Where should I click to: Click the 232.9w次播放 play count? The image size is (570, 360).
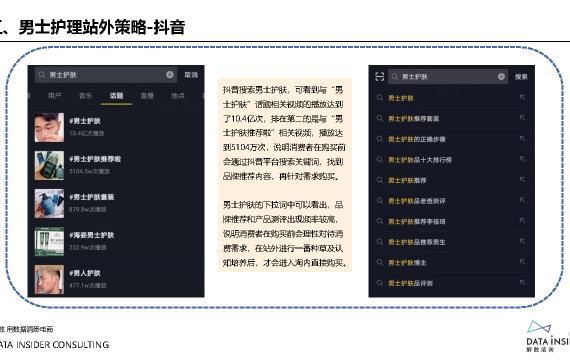88,248
